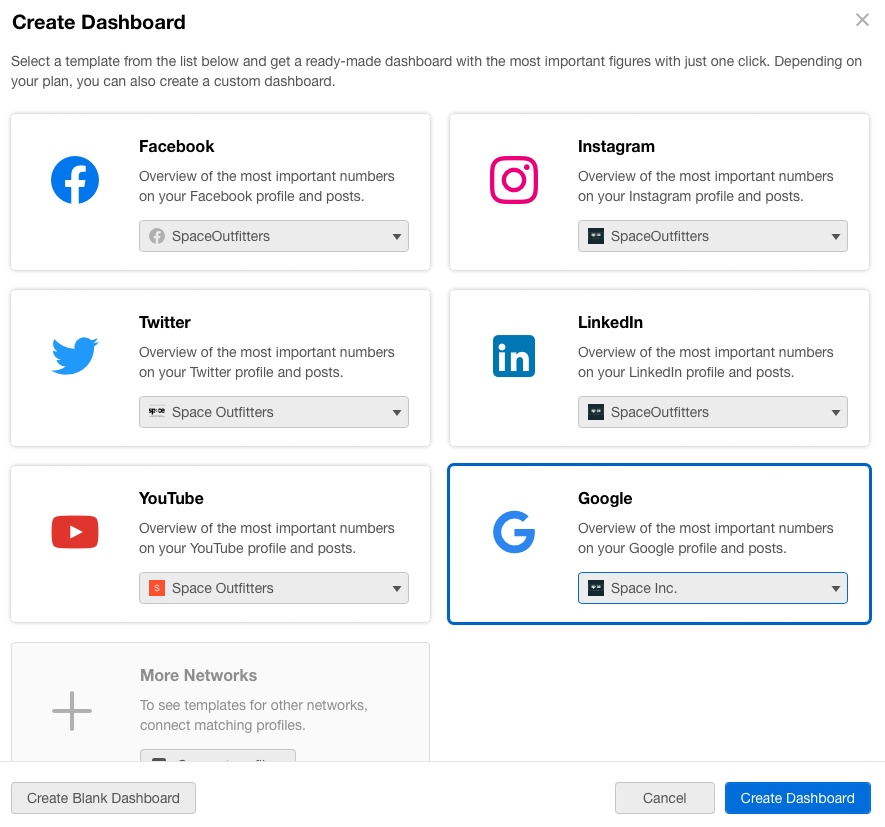
Task: Select the Instagram template title
Action: point(616,146)
